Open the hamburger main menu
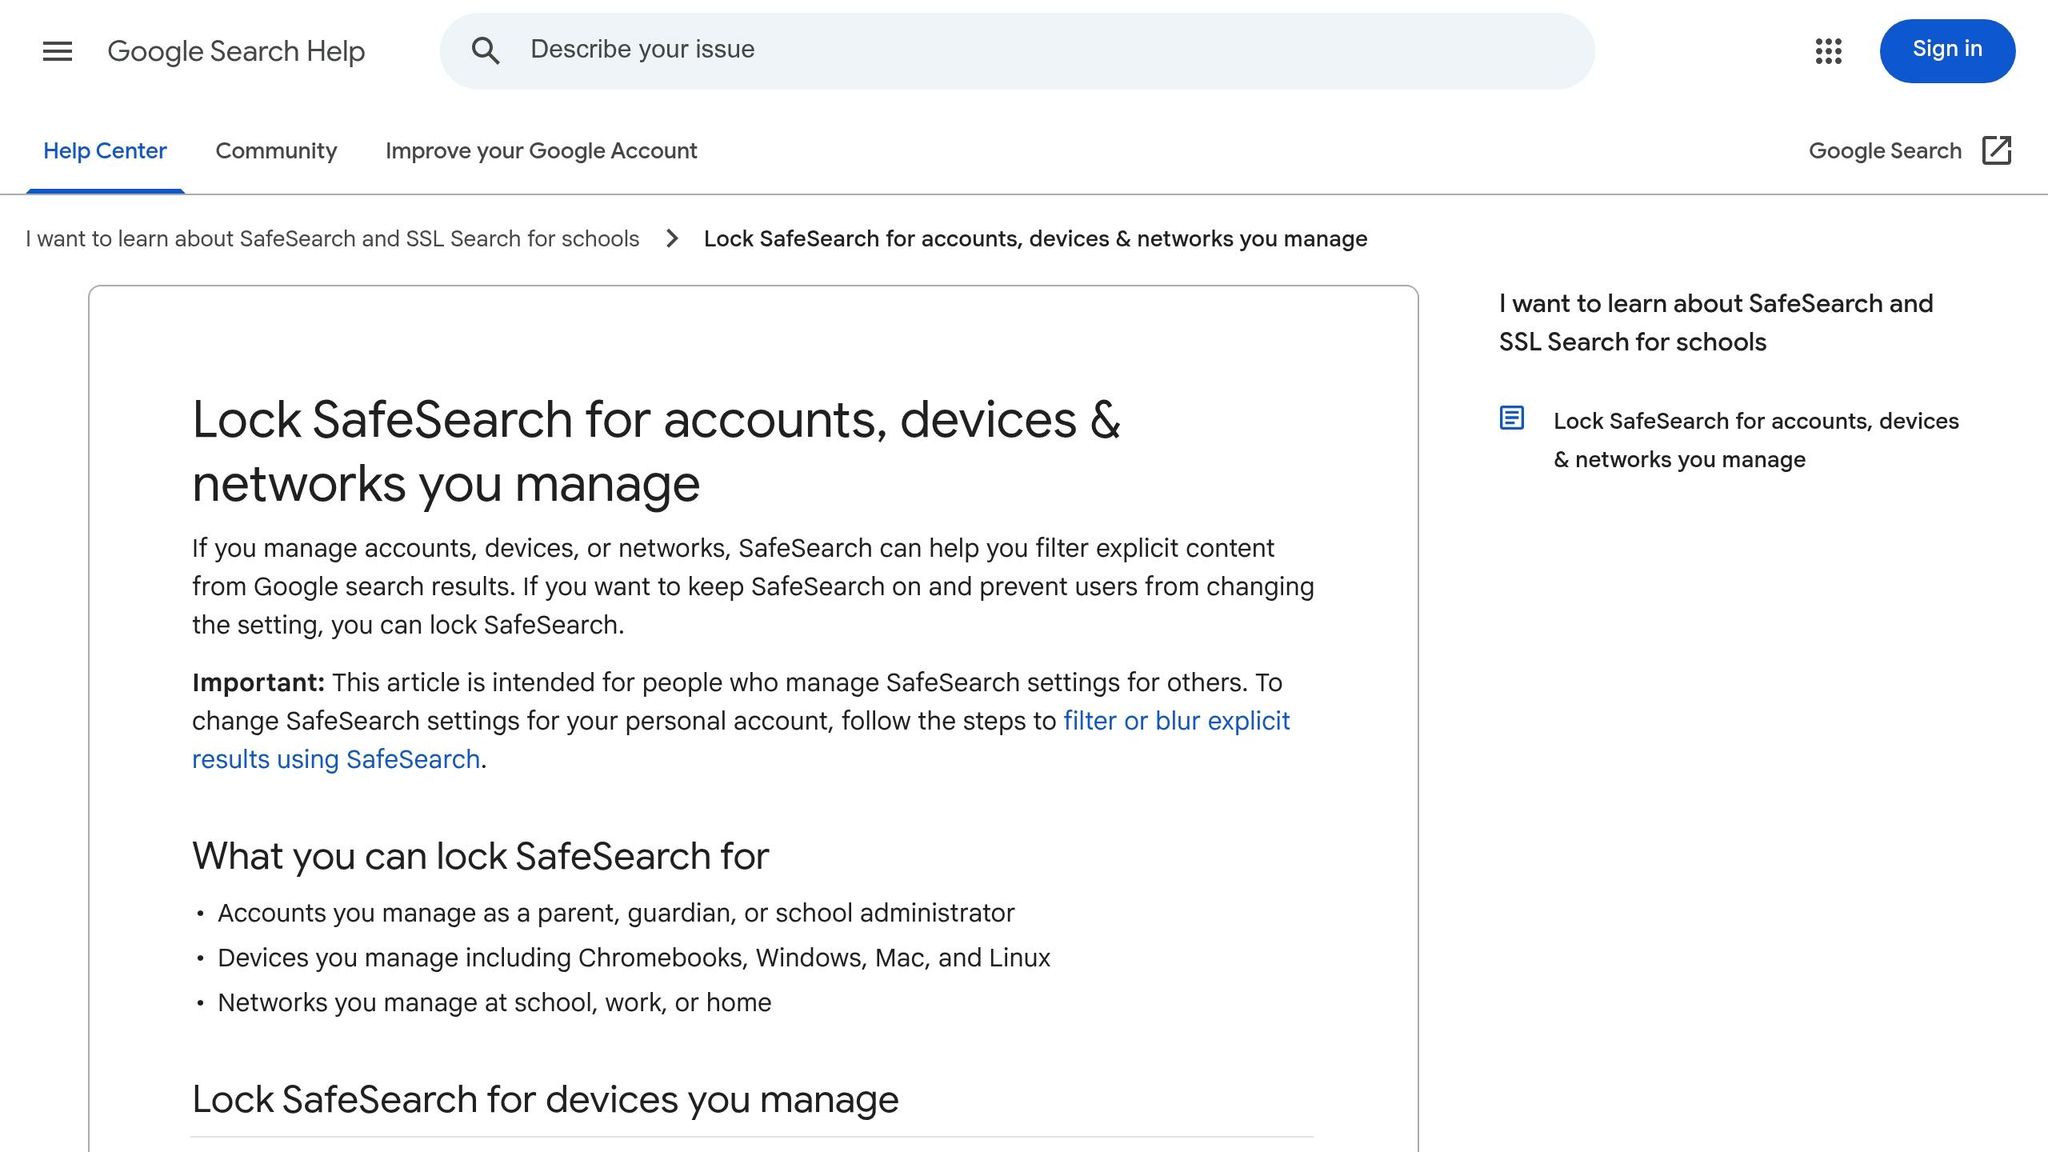The height and width of the screenshot is (1152, 2048). (x=57, y=51)
